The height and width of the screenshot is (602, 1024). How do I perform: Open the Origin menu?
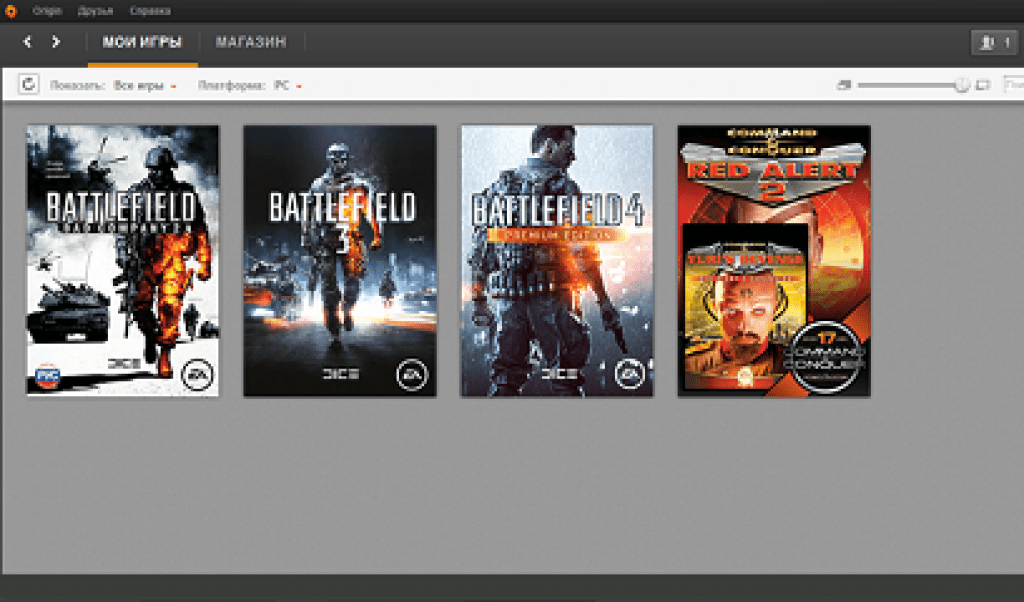(46, 11)
